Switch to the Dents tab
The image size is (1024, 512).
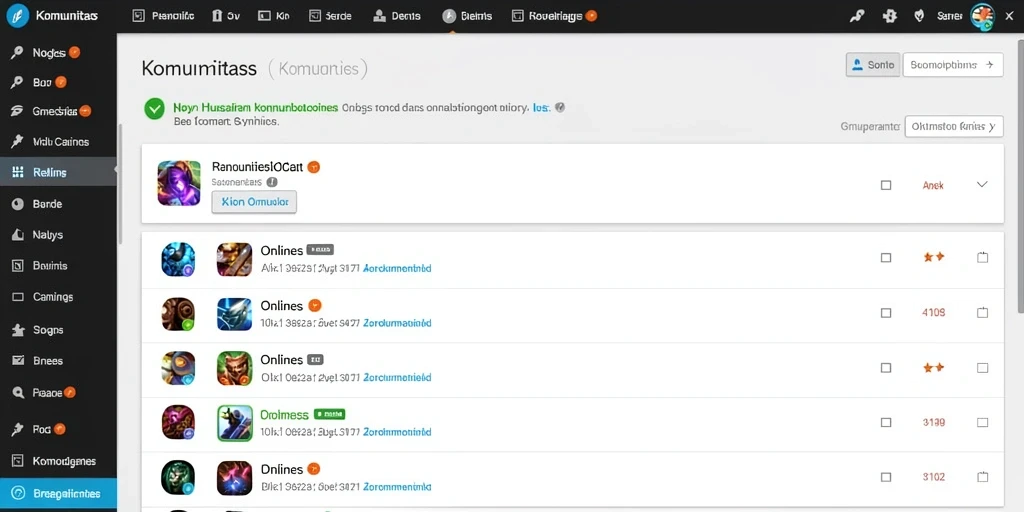[x=397, y=16]
